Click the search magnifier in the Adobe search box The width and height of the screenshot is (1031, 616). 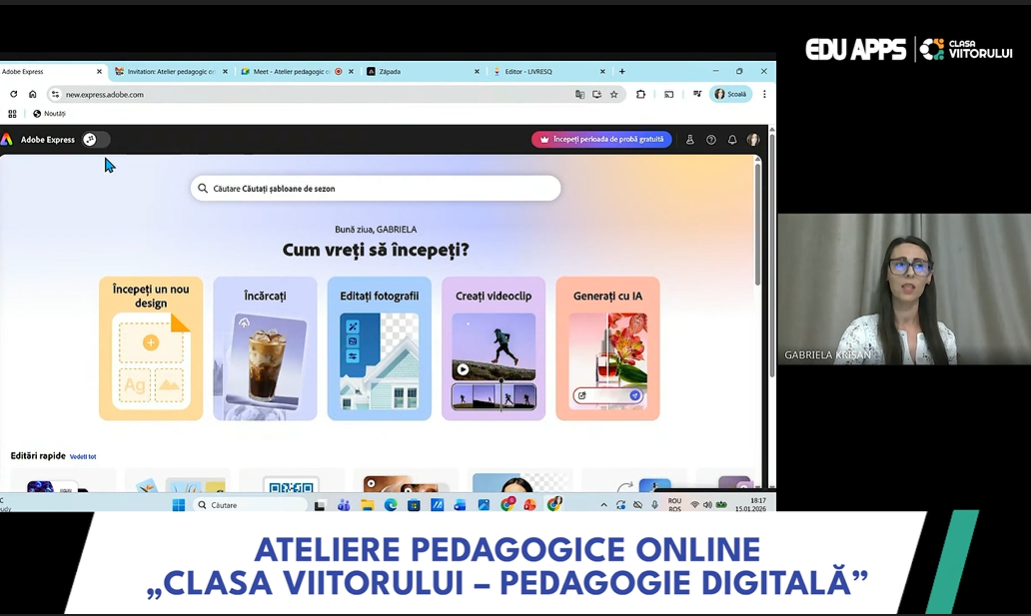[203, 188]
